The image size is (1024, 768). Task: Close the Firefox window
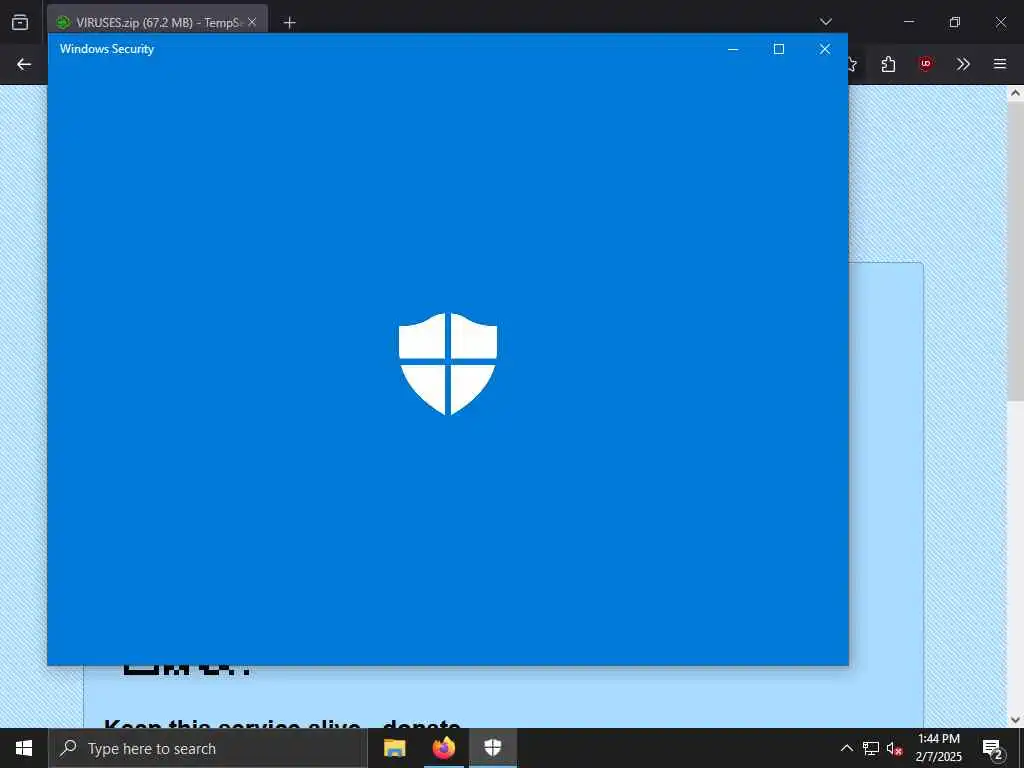point(1000,22)
